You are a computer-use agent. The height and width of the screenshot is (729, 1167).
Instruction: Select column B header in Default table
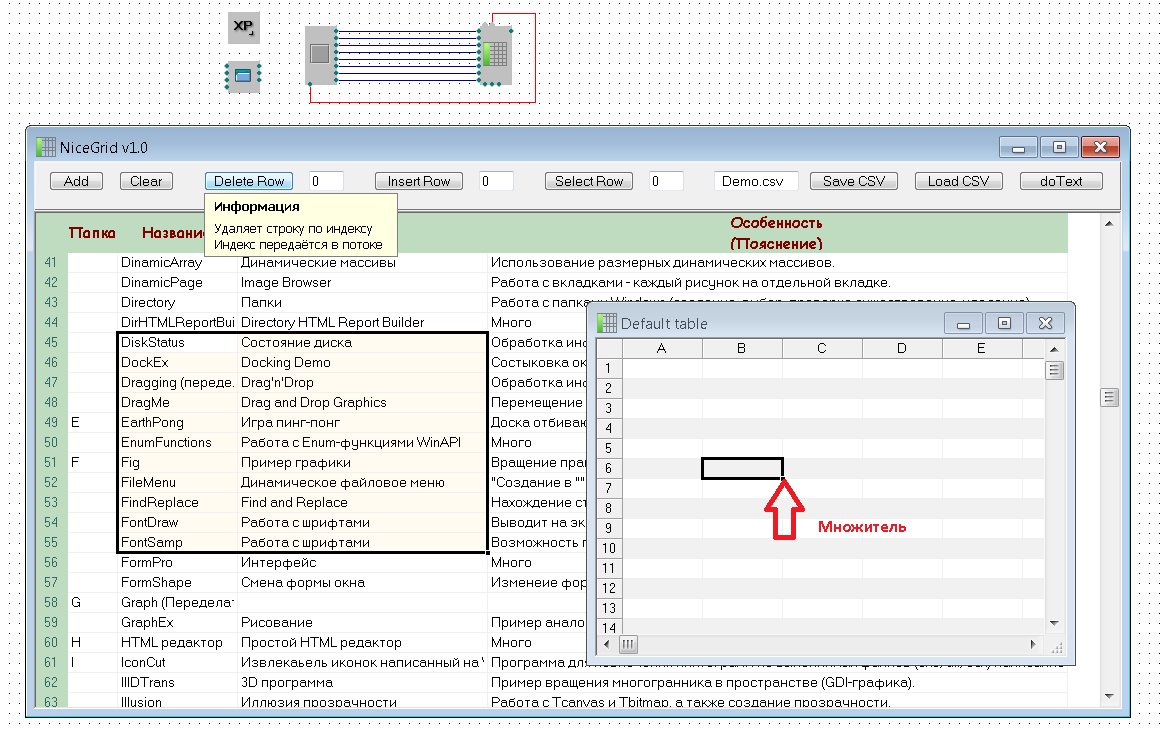click(x=742, y=348)
